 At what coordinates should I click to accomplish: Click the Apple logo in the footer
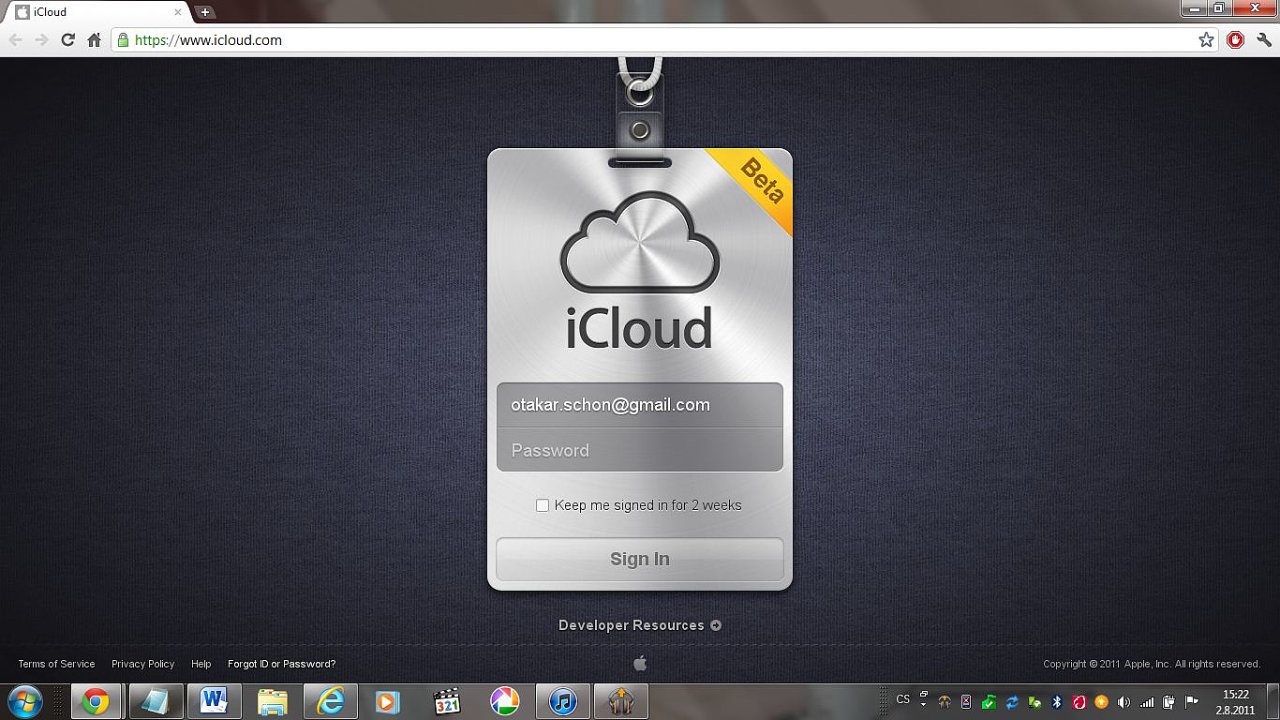(x=640, y=663)
